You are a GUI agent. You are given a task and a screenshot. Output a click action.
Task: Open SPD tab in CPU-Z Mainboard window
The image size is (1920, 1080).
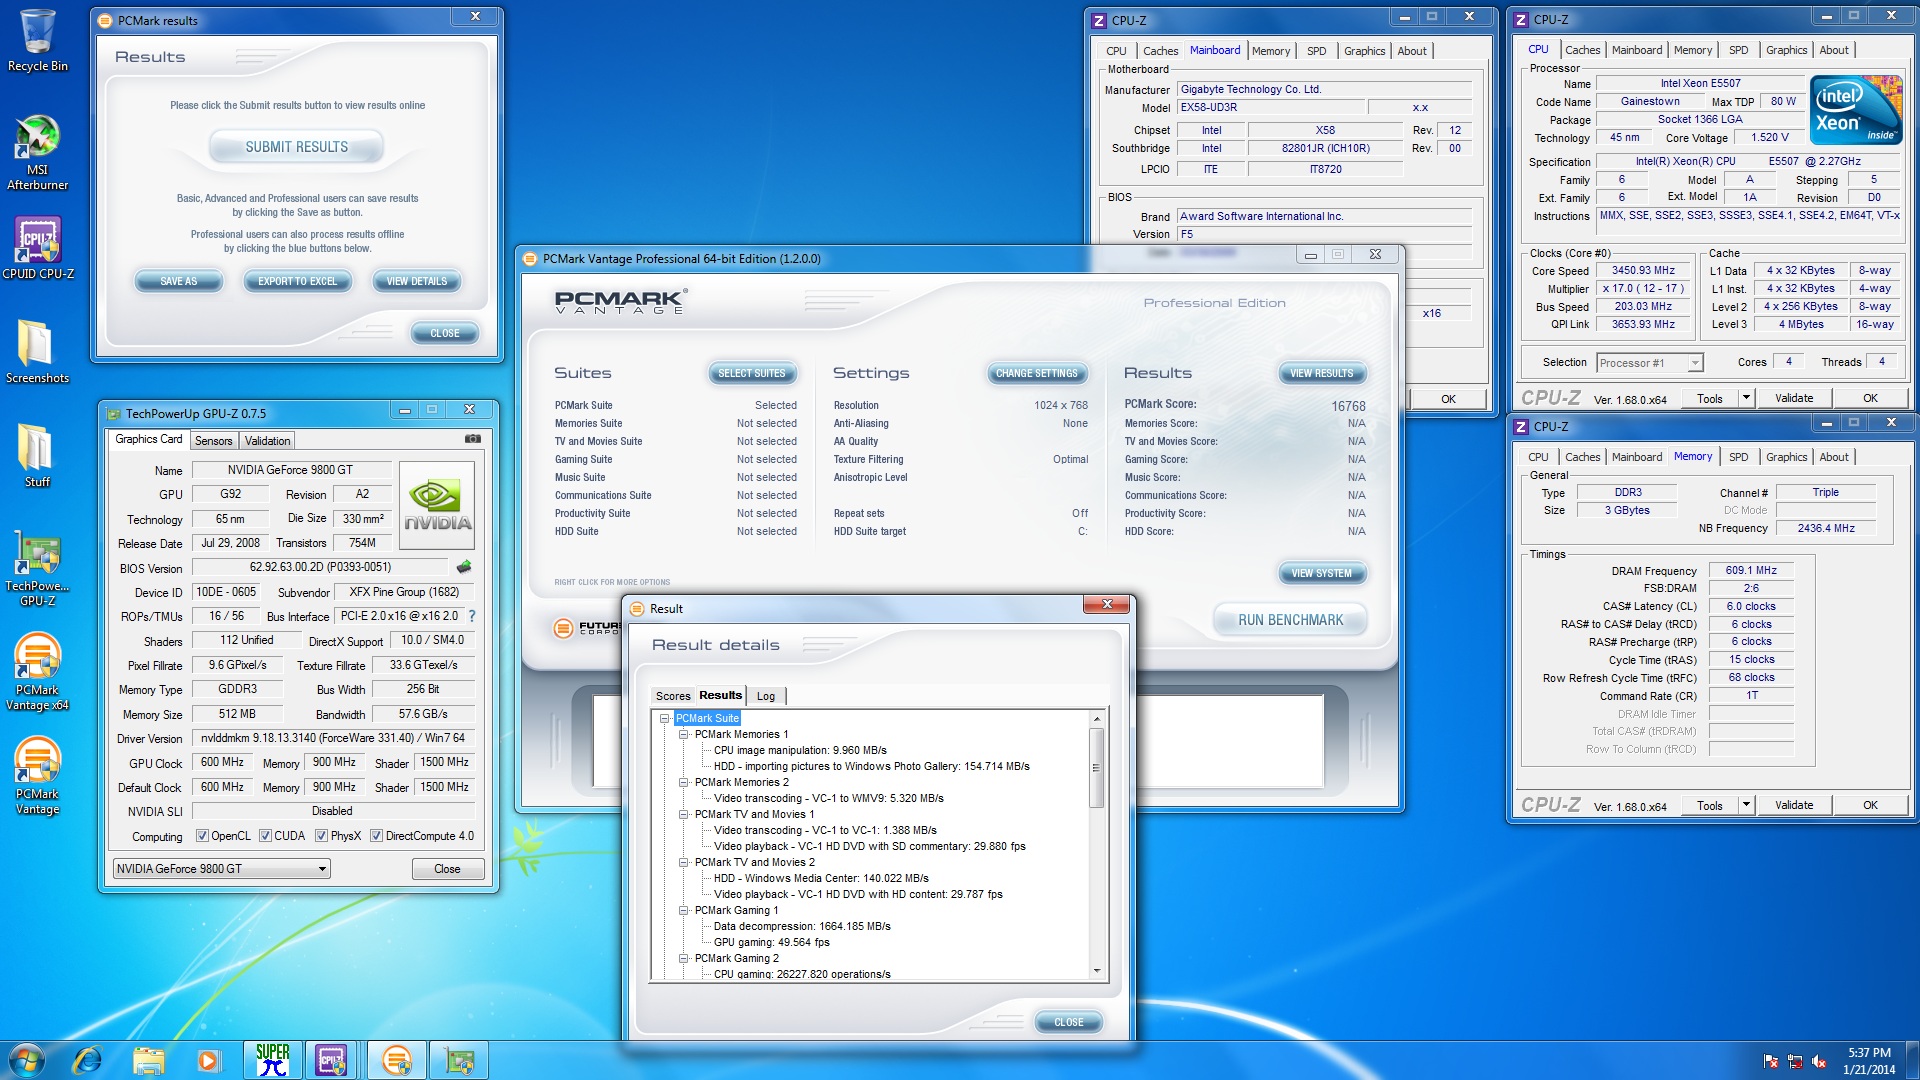(x=1317, y=51)
